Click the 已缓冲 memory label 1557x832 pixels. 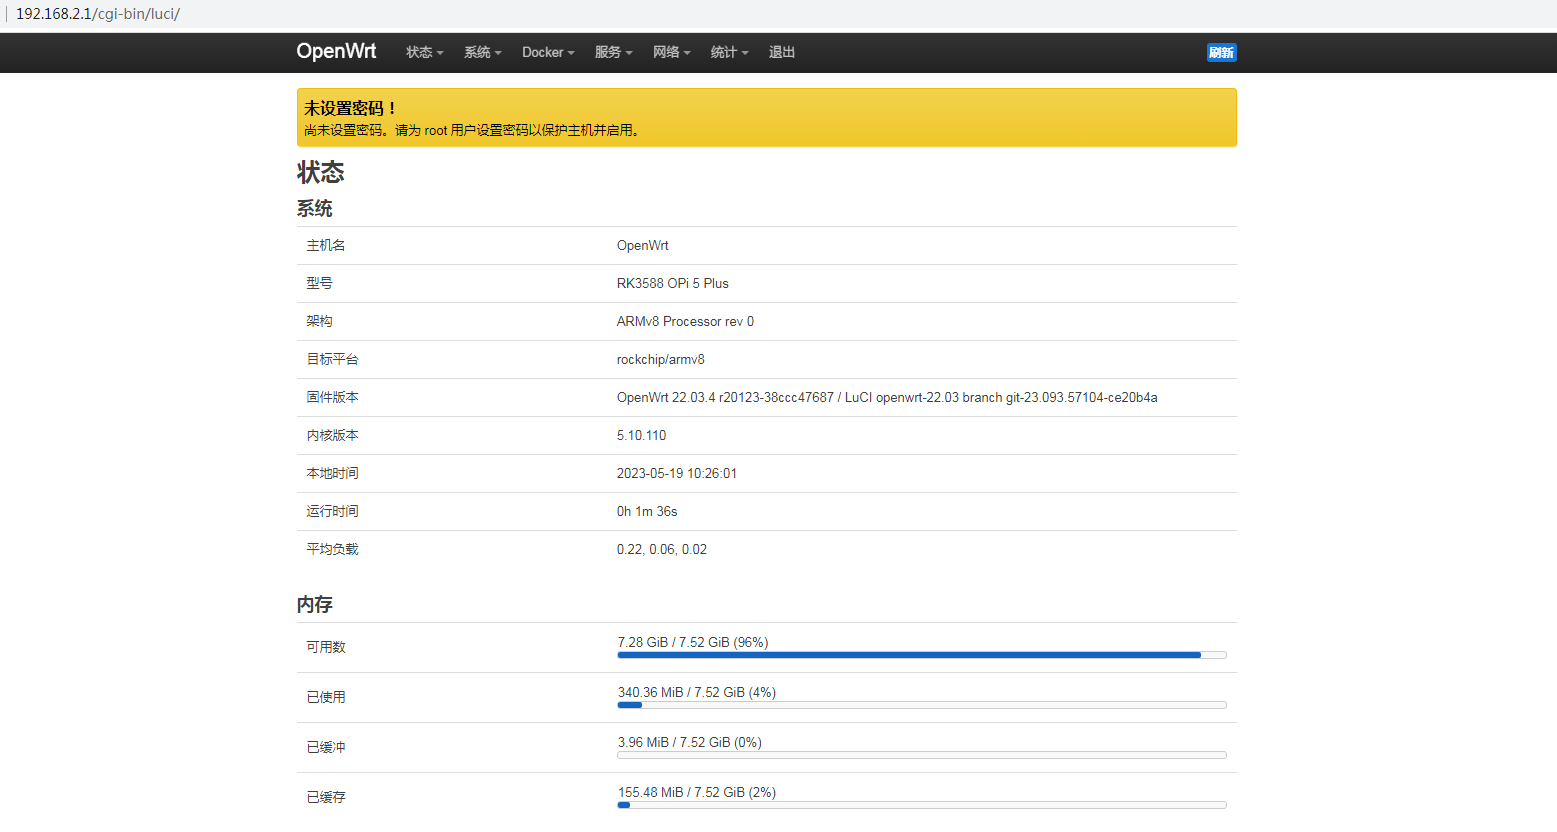(326, 747)
